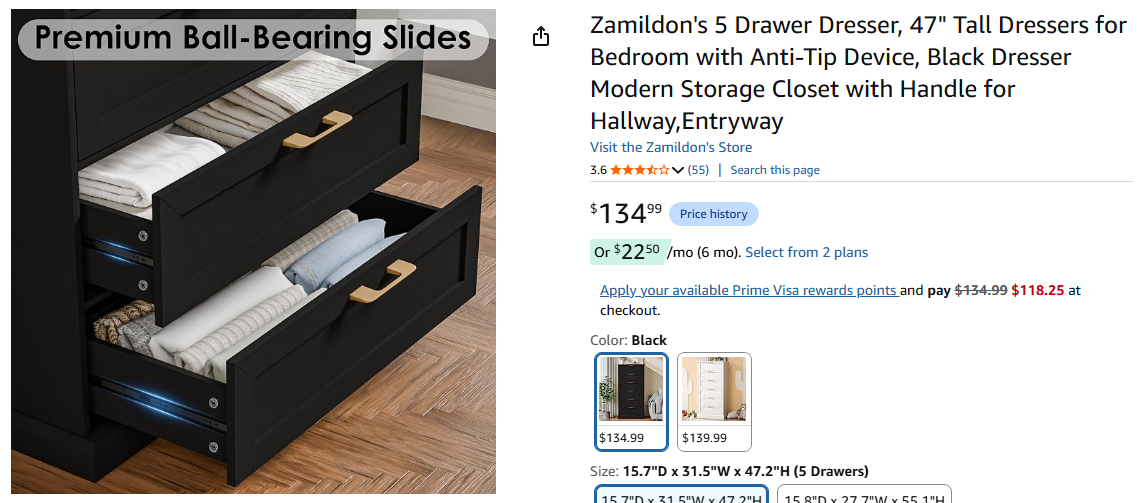Viewport: 1140px width, 503px height.
Task: Click the Premium Ball-Bearing Slides banner
Action: click(253, 39)
